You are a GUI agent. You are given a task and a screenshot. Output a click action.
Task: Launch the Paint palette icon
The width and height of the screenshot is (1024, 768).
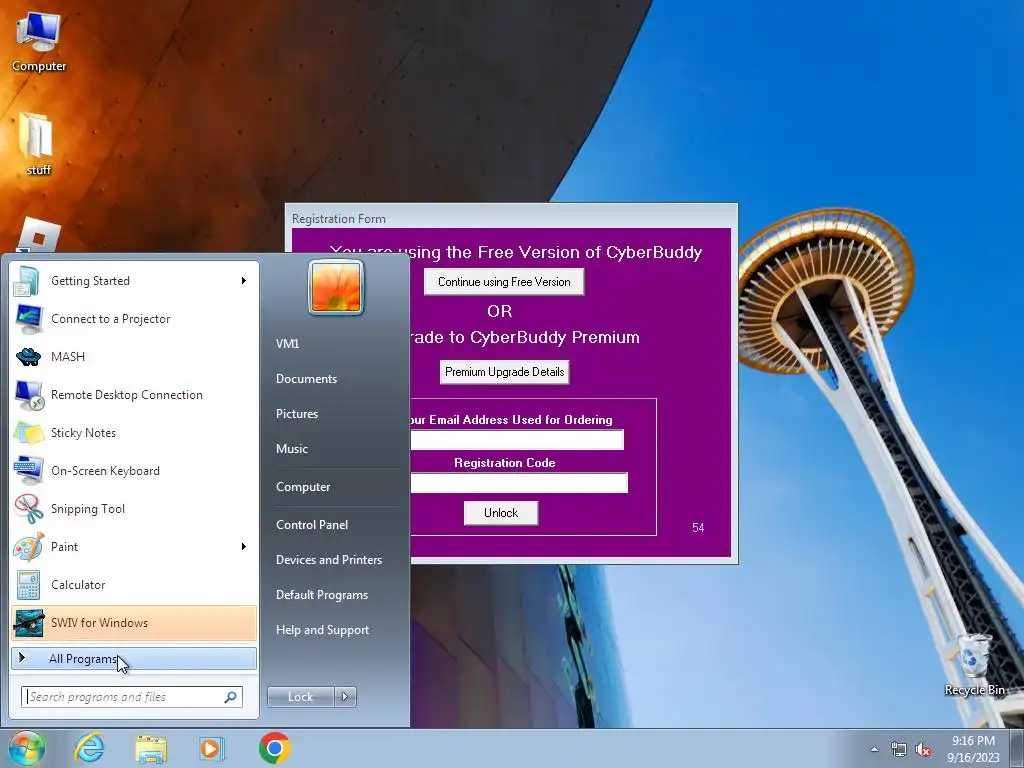[29, 547]
